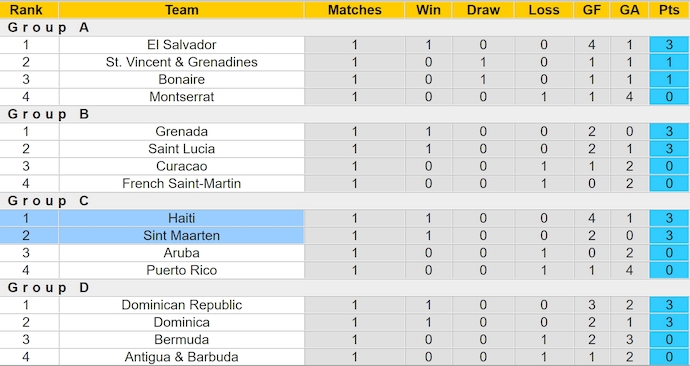Open the El Salvador team link
Image resolution: width=690 pixels, height=366 pixels.
[182, 45]
